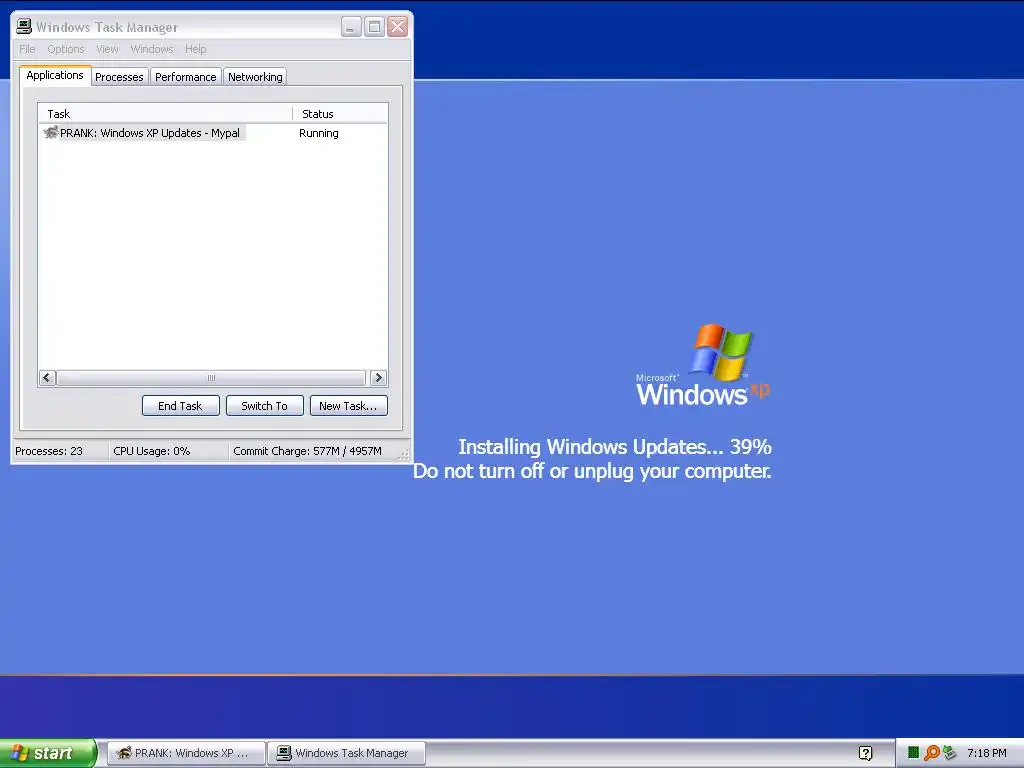
Task: Click the orange magnifier tray icon
Action: 931,753
